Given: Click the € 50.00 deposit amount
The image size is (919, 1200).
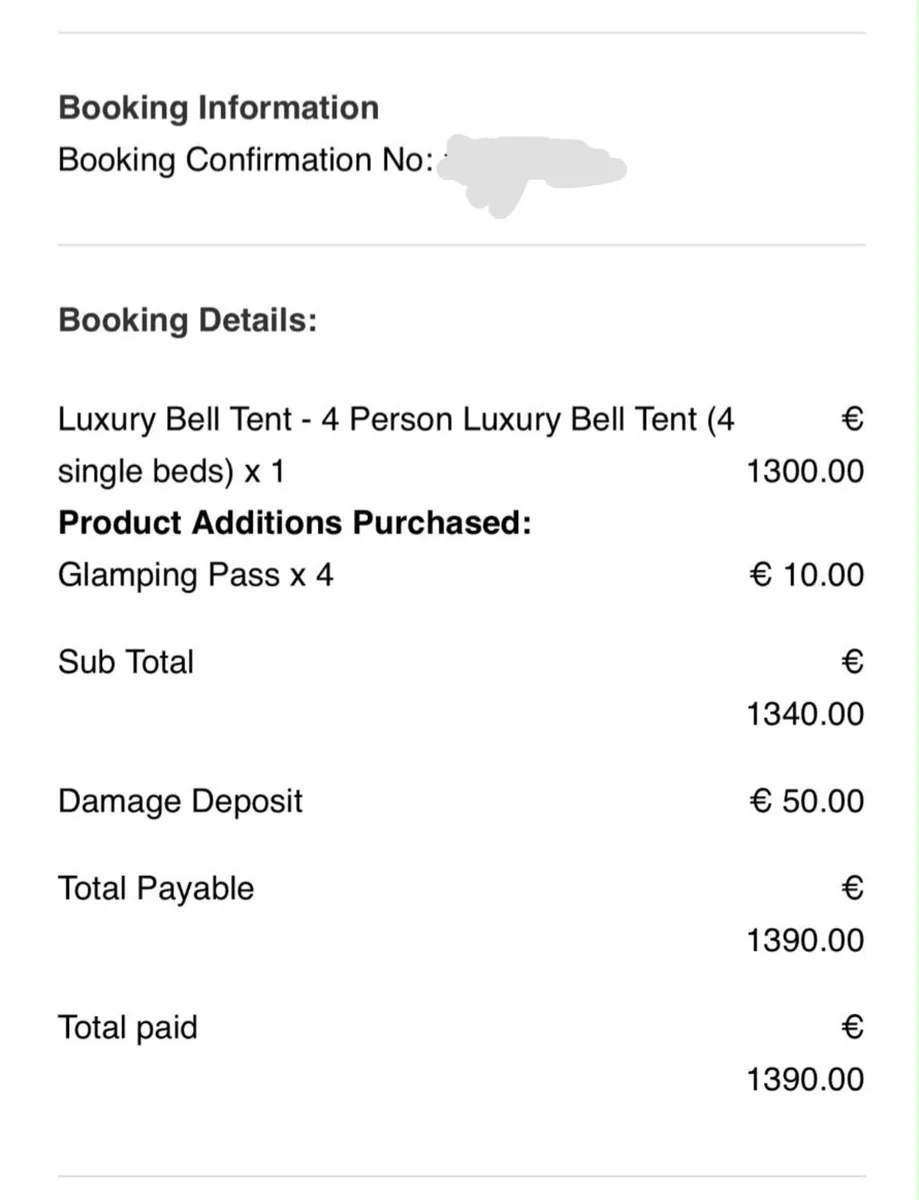Looking at the screenshot, I should click(x=807, y=801).
